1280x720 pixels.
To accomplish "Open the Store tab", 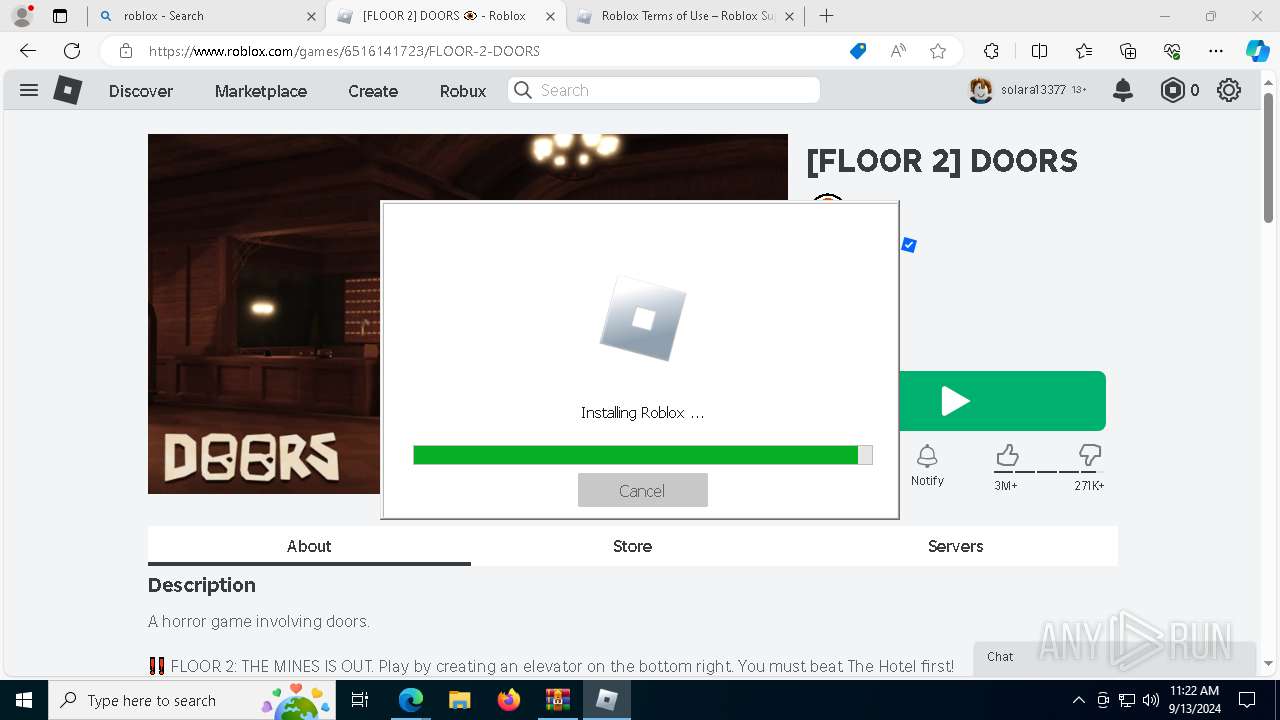I will 632,546.
